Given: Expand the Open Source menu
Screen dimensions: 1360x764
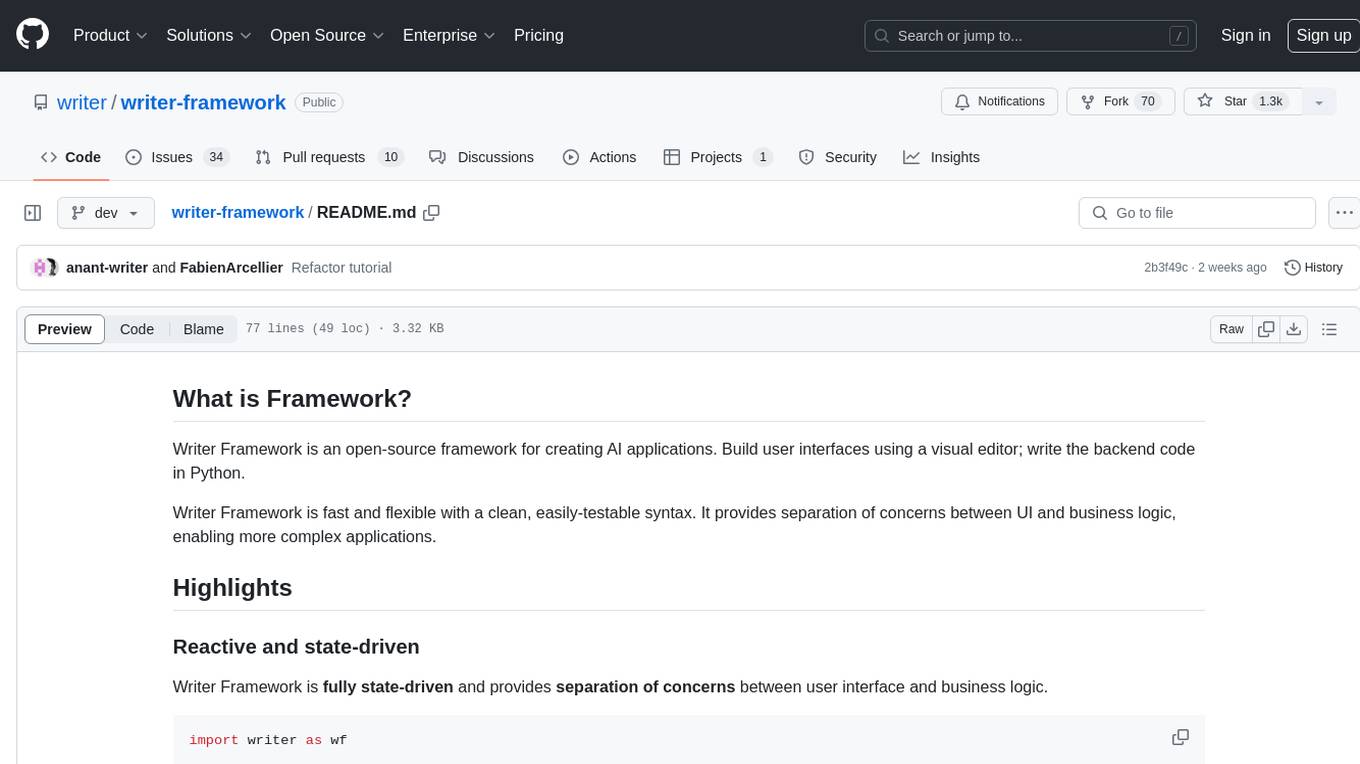Looking at the screenshot, I should pyautogui.click(x=327, y=35).
